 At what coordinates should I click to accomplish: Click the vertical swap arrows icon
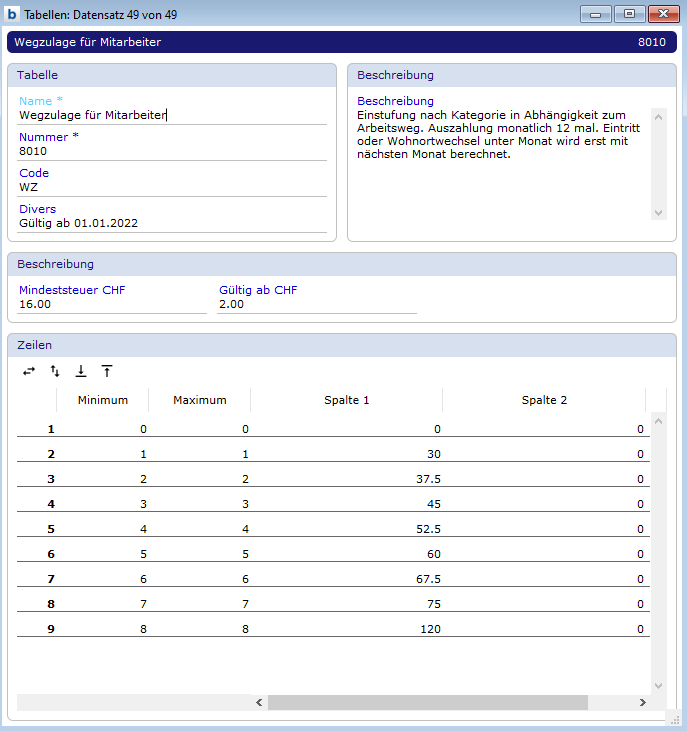(55, 371)
